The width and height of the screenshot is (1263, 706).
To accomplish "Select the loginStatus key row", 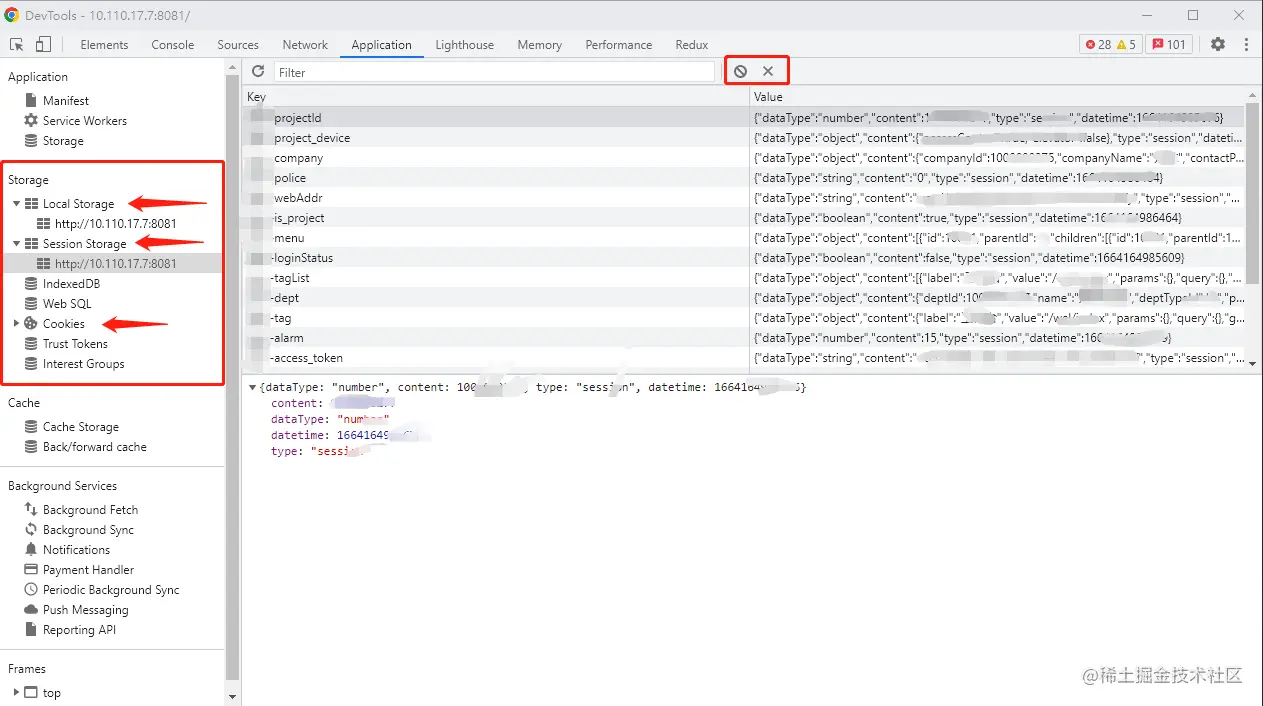I will (x=744, y=258).
